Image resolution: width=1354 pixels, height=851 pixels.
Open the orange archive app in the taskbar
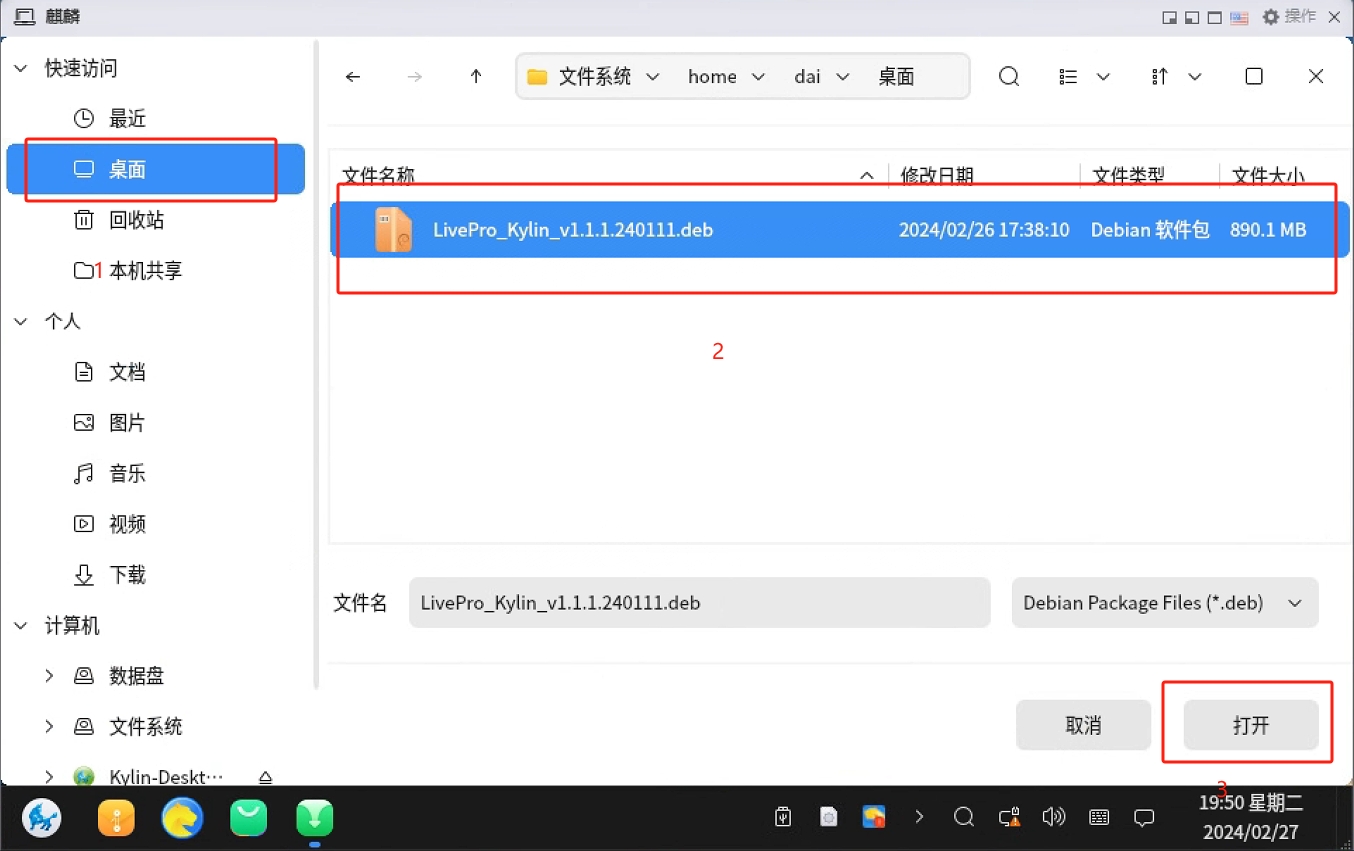click(116, 819)
